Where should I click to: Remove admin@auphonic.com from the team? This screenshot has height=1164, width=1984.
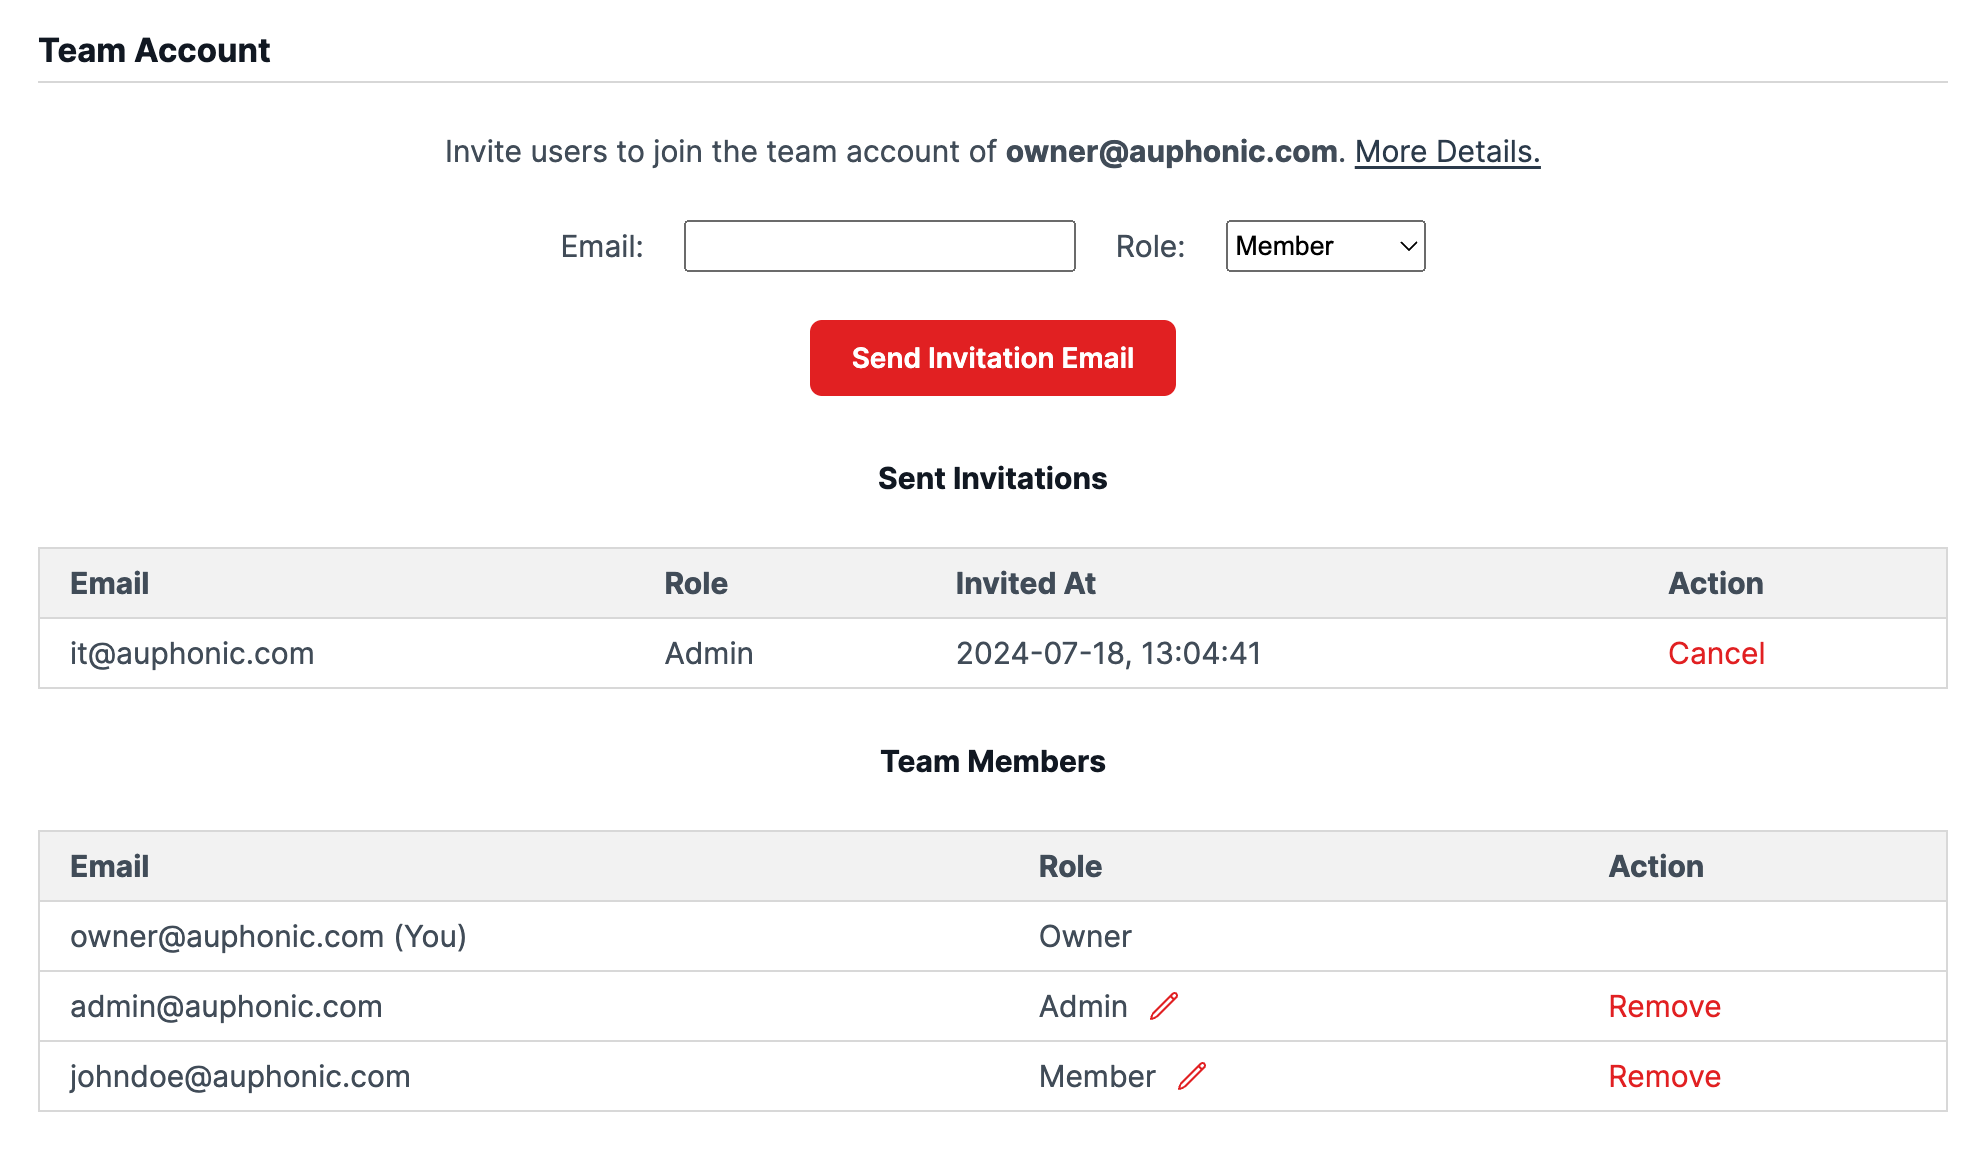click(1664, 1006)
